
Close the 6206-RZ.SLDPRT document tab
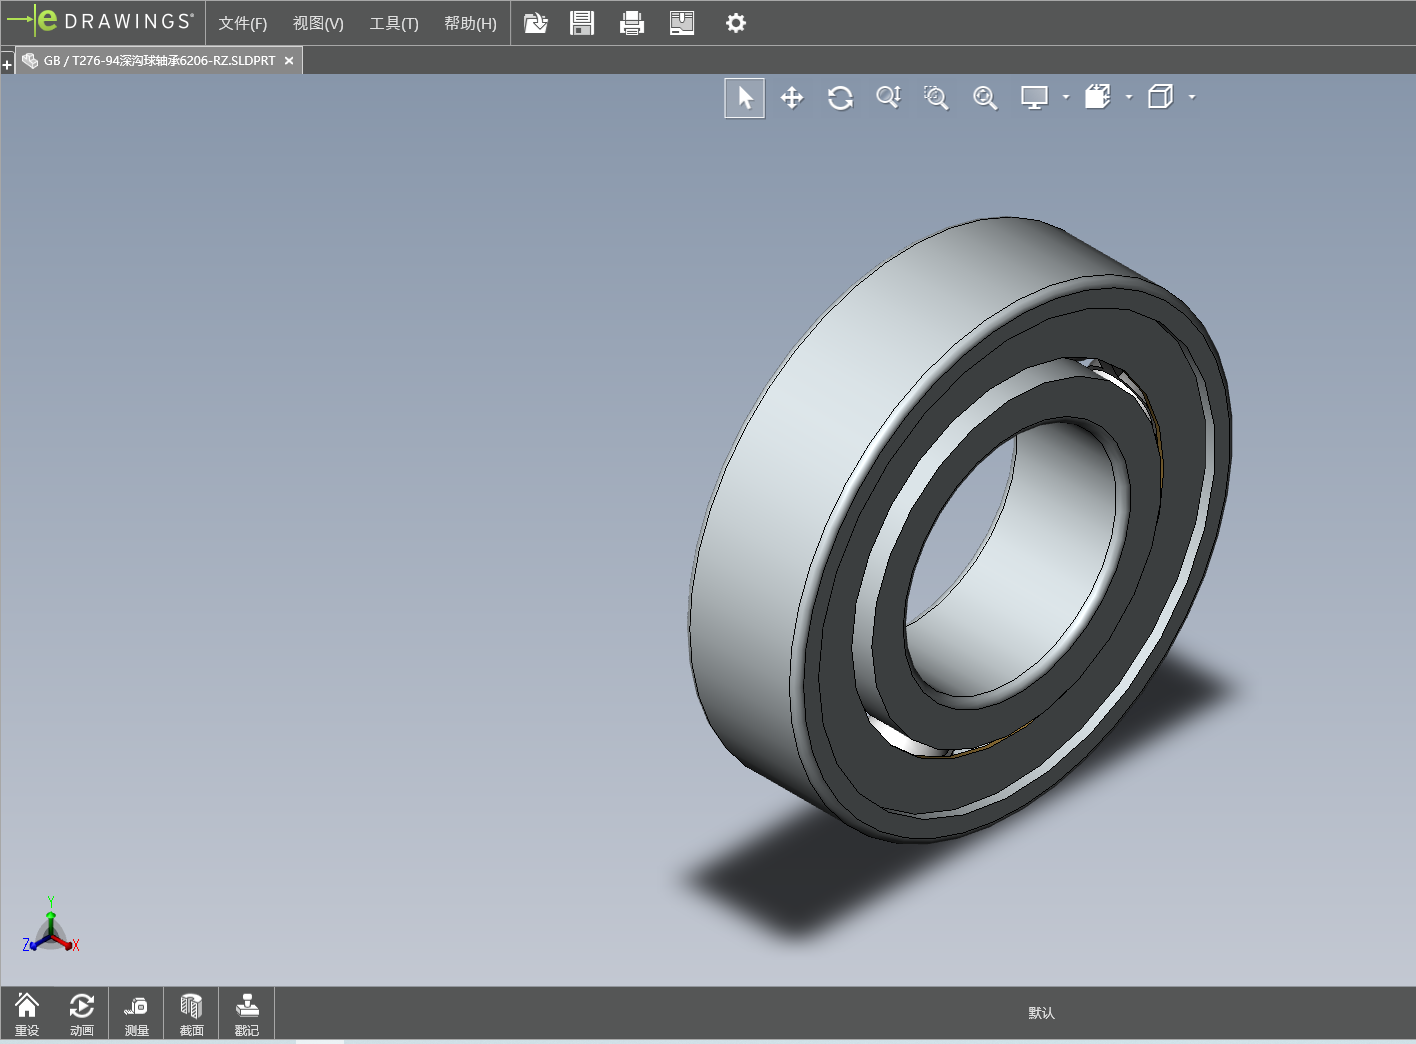289,61
